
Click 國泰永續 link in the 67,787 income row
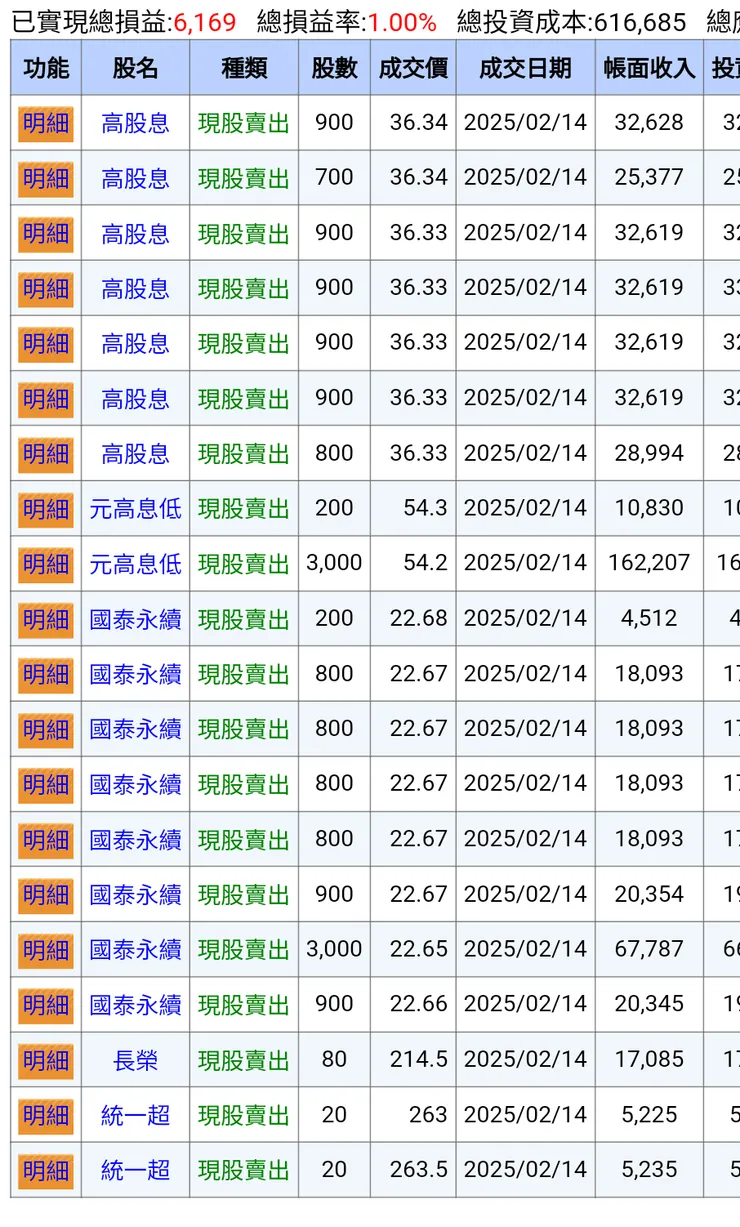(135, 950)
